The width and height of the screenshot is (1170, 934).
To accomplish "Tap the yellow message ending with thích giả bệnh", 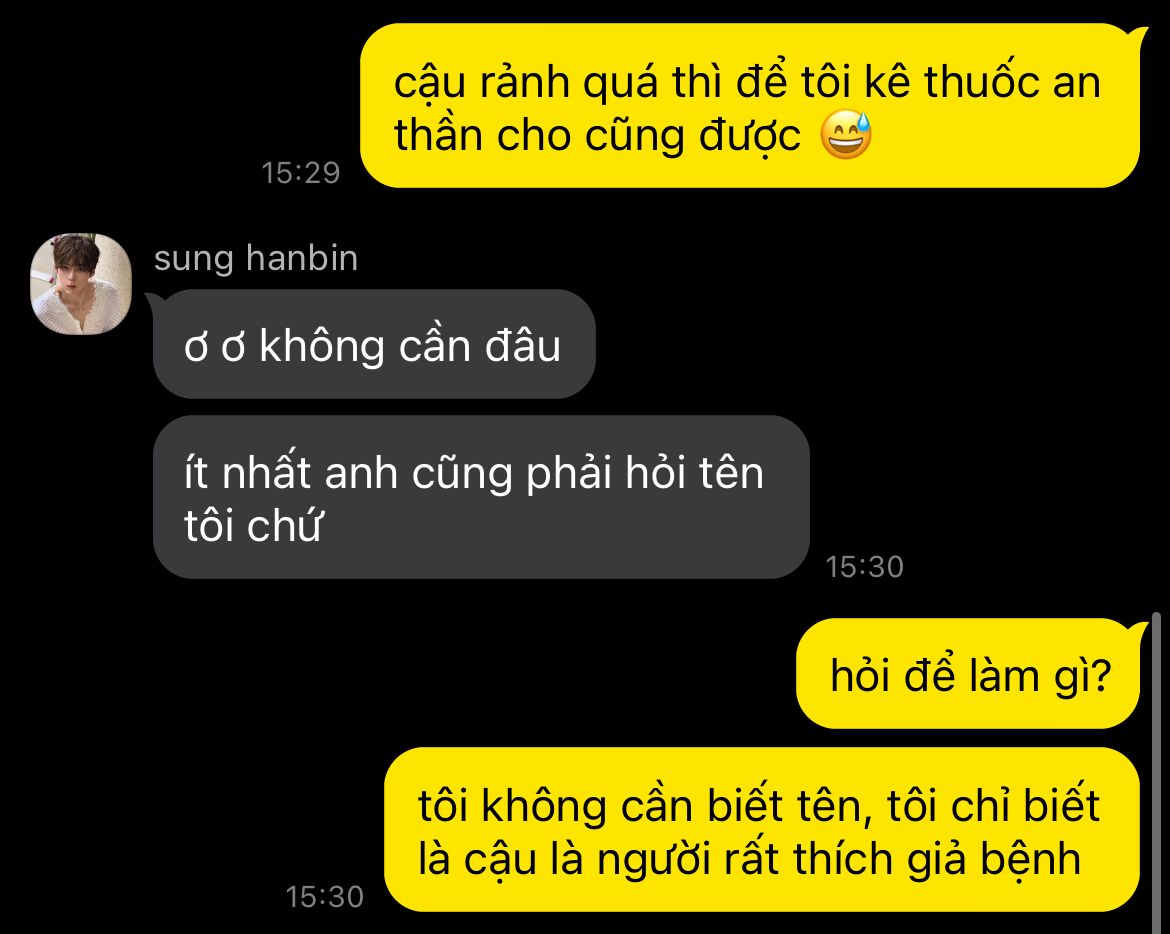I will [x=762, y=830].
